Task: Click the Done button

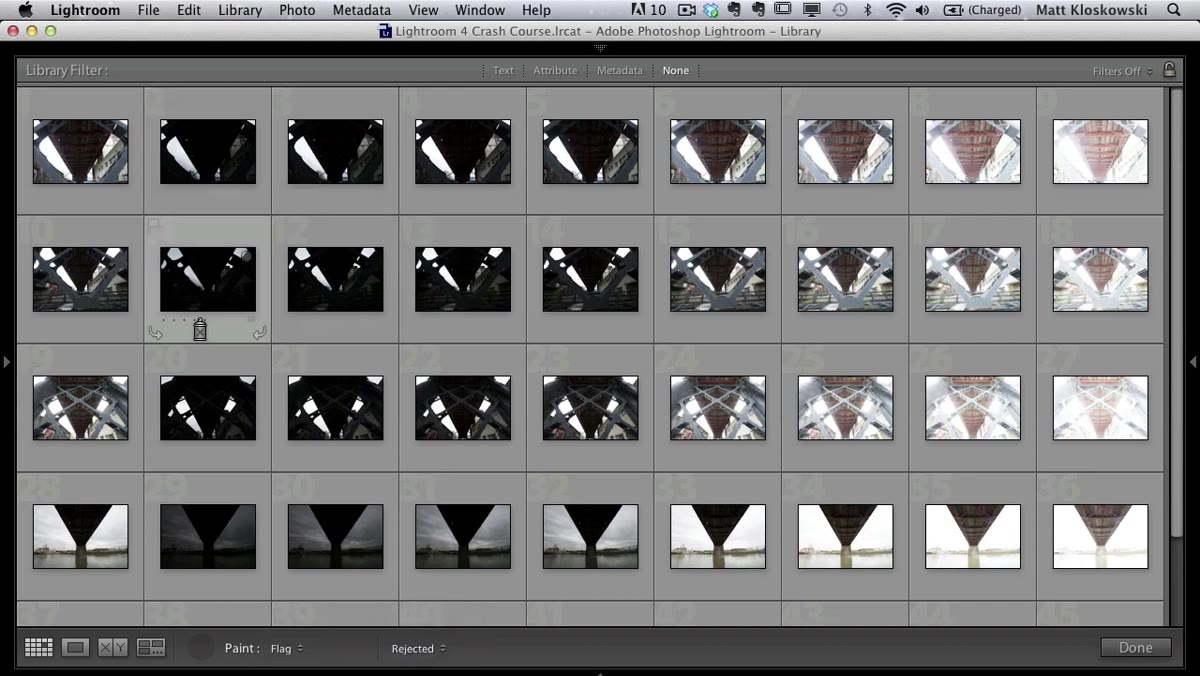Action: coord(1135,648)
